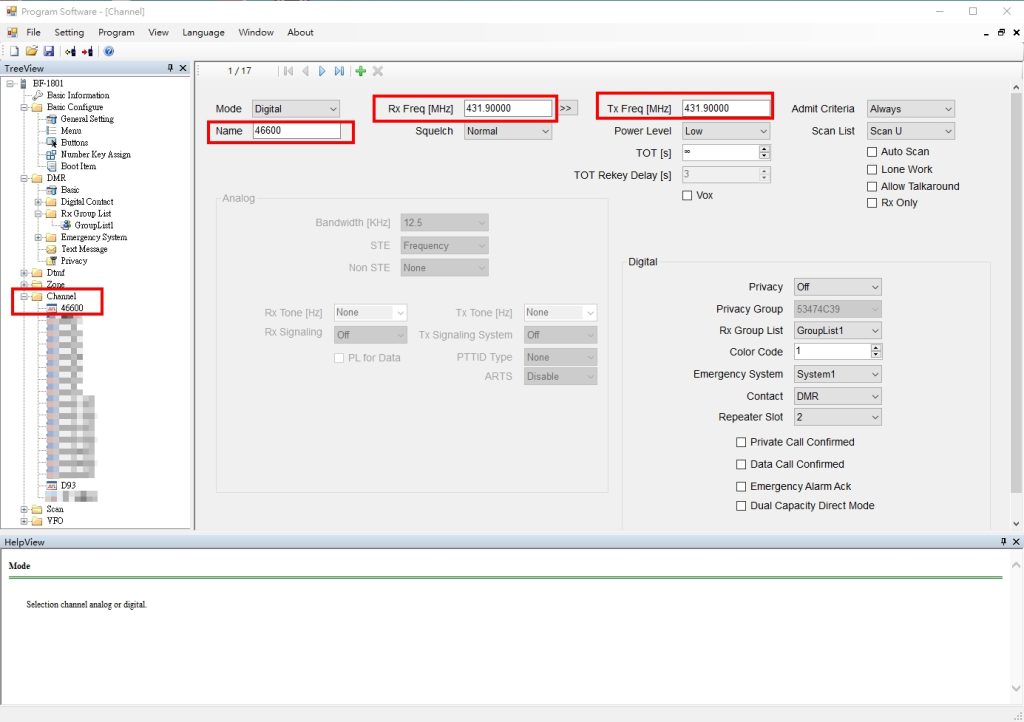Screen dimensions: 1024x722
Task: Enable Rx Only checkbox
Action: click(872, 203)
